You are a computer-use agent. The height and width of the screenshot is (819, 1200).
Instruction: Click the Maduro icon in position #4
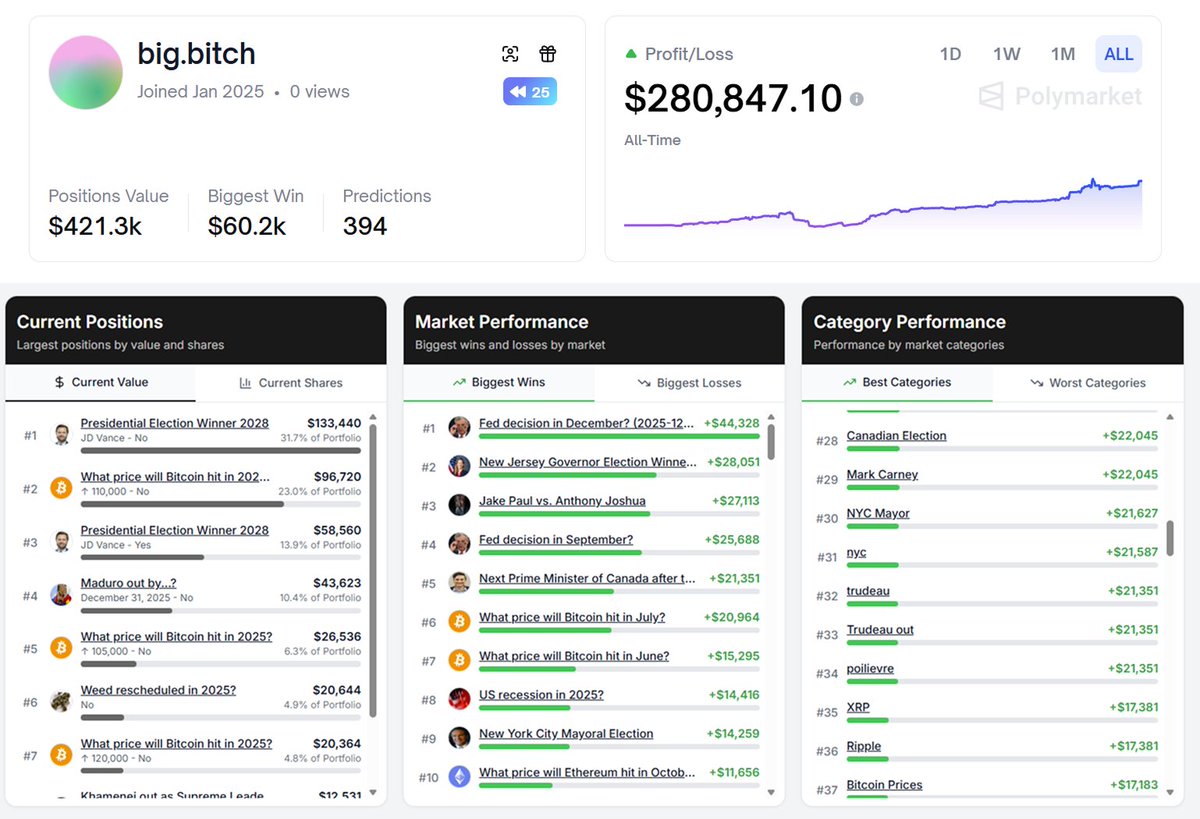coord(61,596)
